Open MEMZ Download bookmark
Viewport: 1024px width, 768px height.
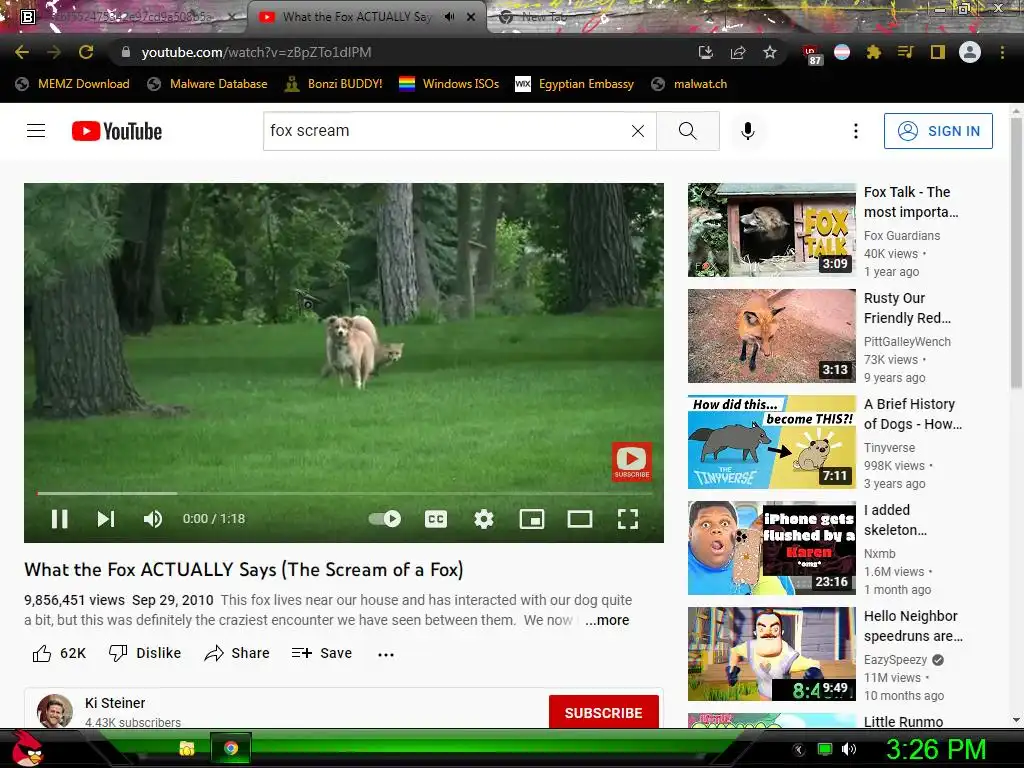point(72,84)
